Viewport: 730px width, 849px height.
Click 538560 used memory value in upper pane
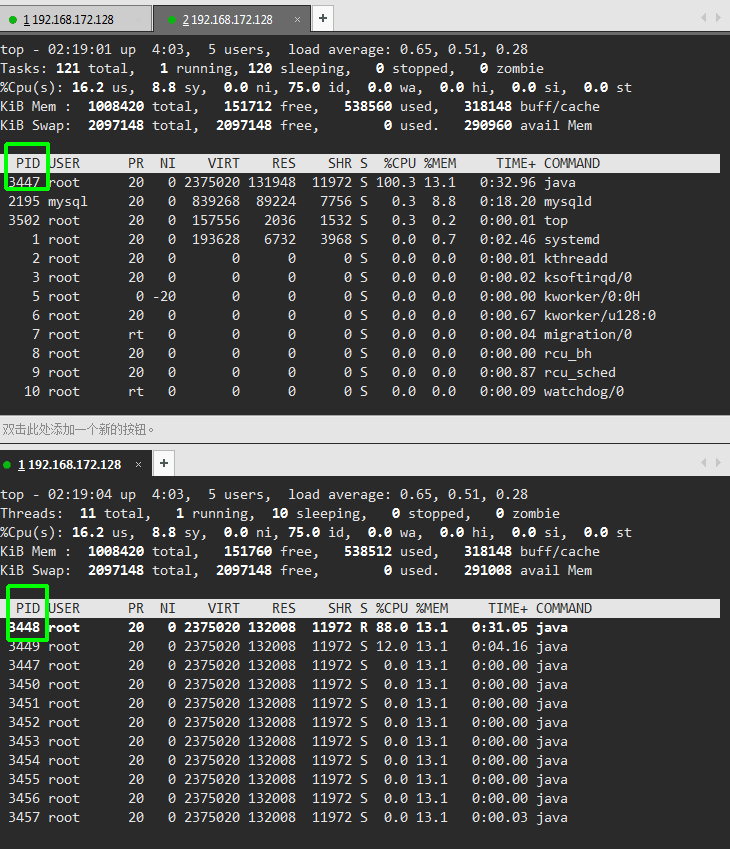368,107
